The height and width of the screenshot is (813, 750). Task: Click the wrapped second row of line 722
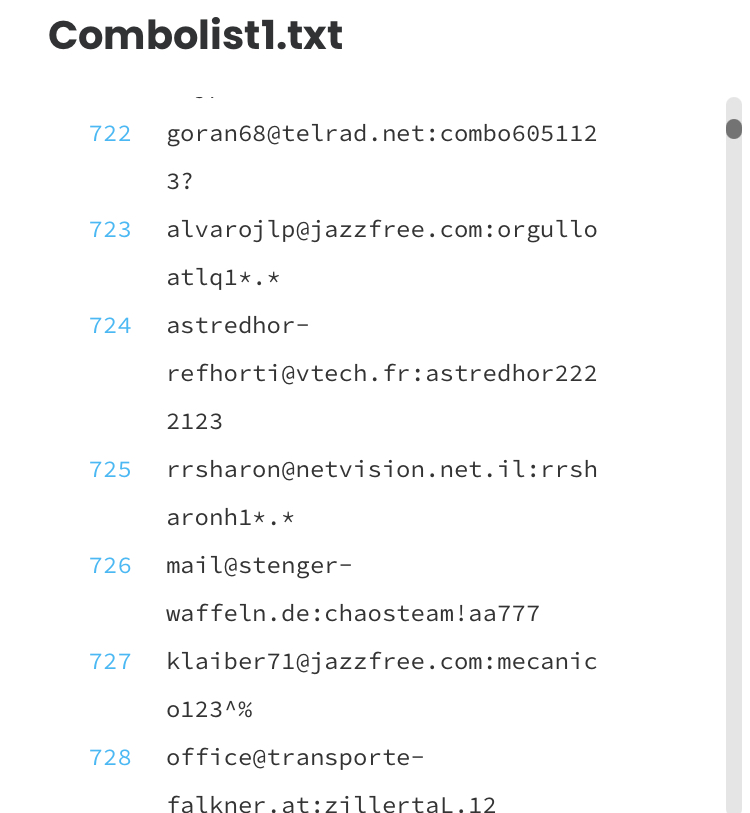tap(181, 182)
